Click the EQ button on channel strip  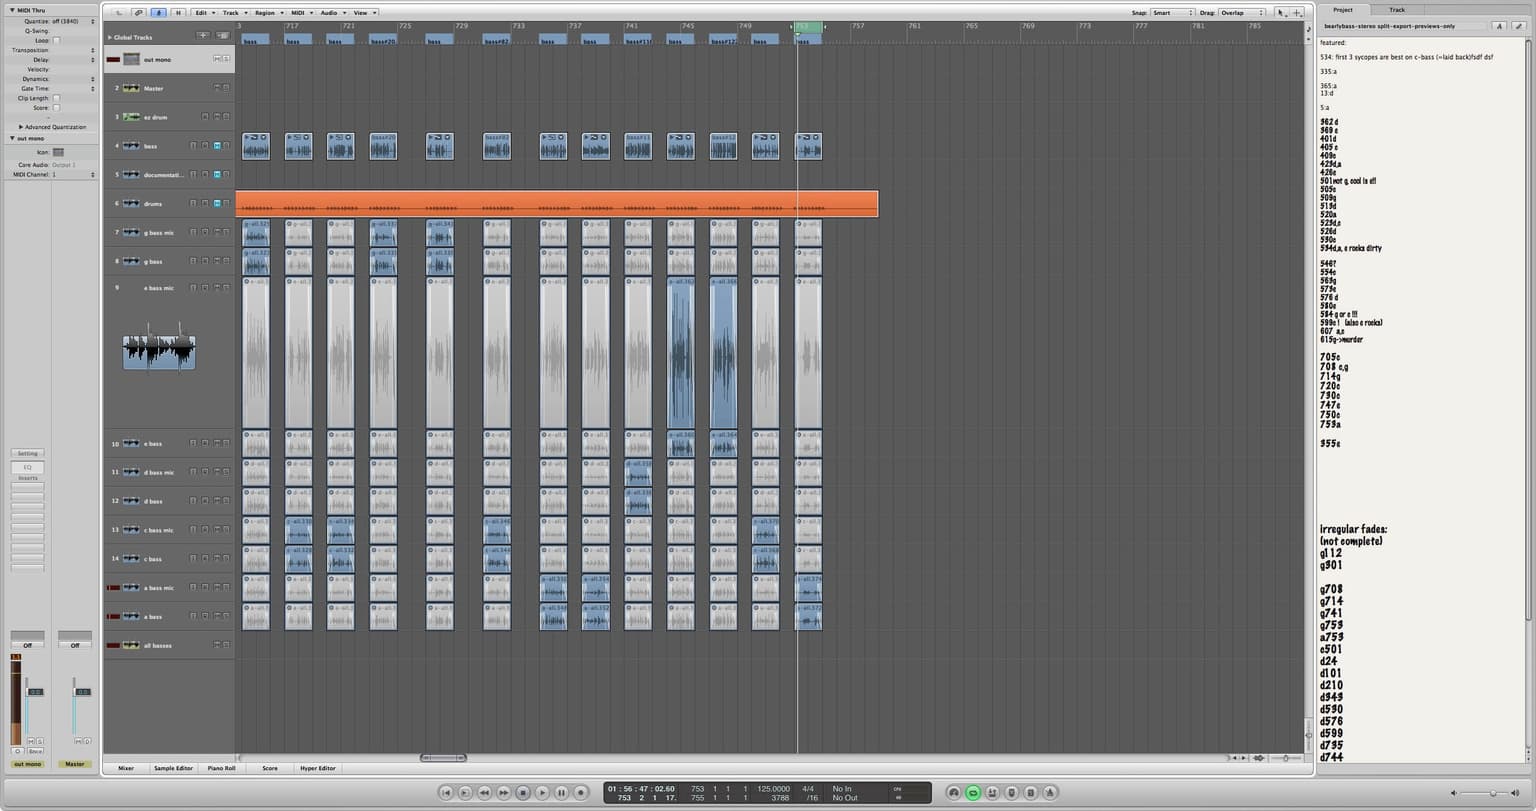pos(27,467)
